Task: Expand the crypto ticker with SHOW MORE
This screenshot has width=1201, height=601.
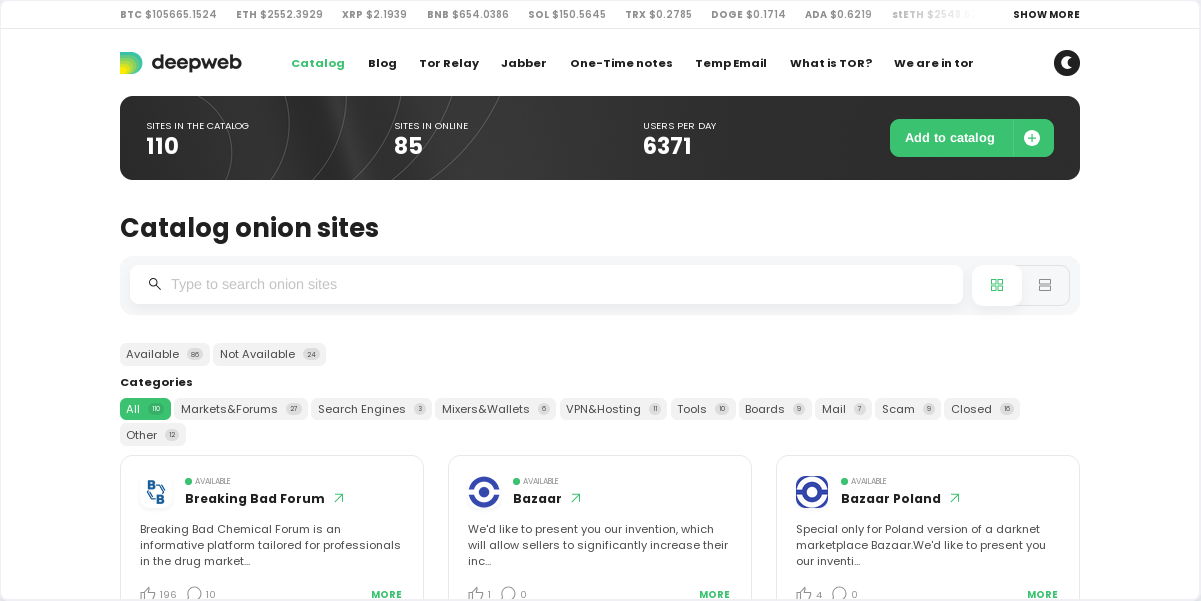Action: [x=1046, y=14]
